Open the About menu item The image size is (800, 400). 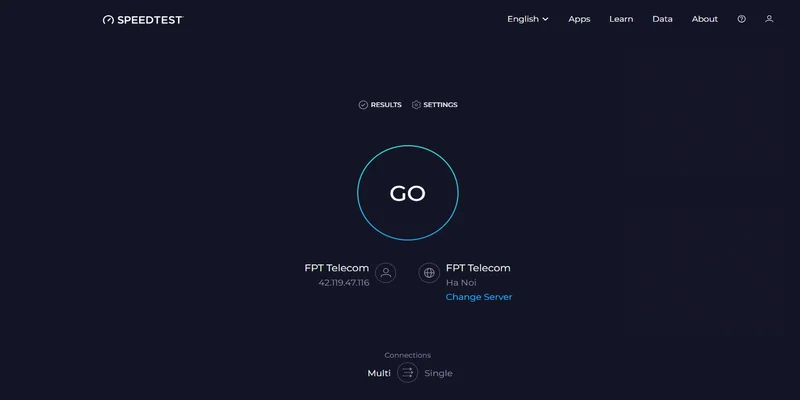click(x=705, y=19)
